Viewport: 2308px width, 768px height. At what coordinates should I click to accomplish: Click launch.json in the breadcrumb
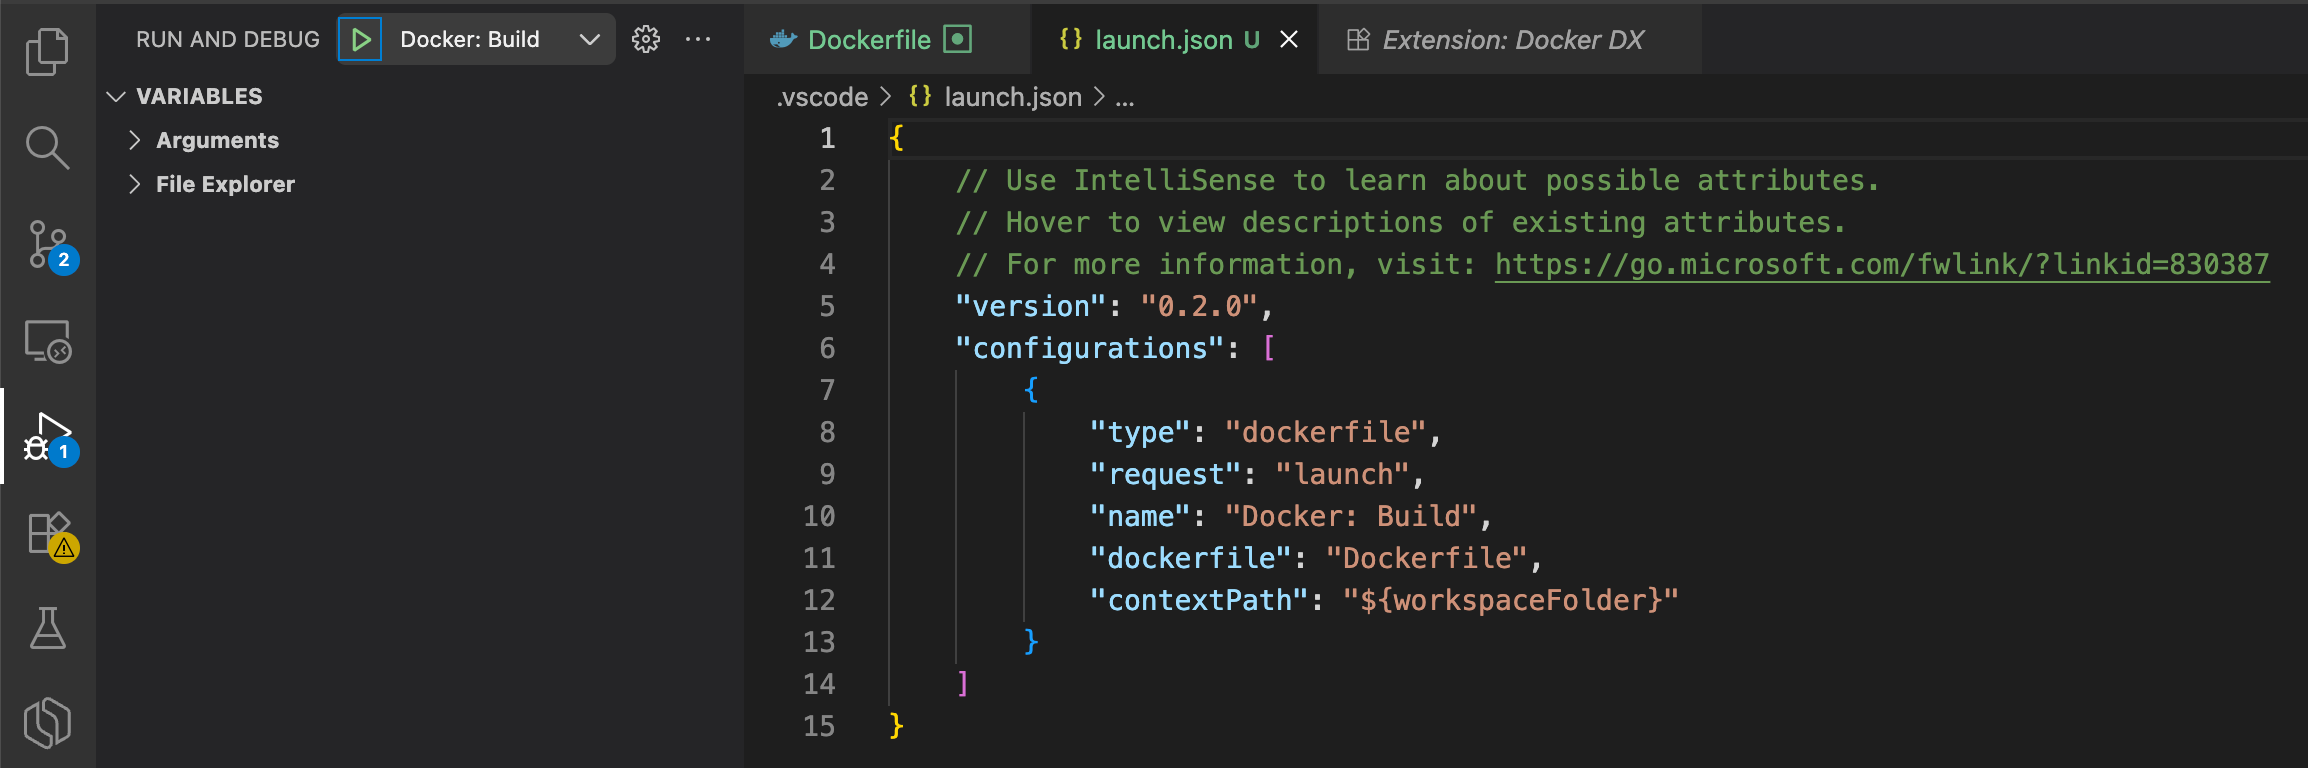tap(1013, 97)
